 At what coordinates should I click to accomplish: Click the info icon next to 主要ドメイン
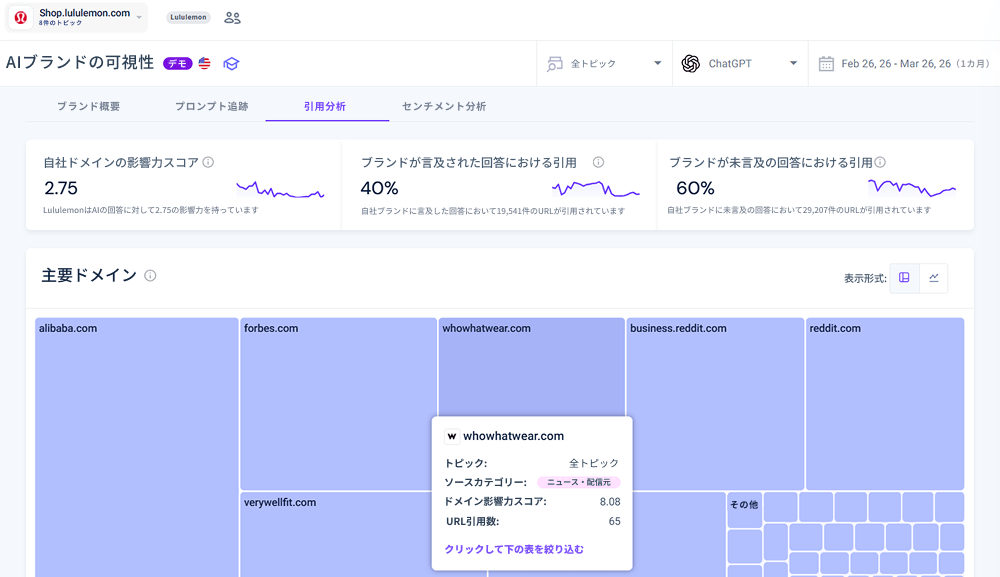(150, 275)
